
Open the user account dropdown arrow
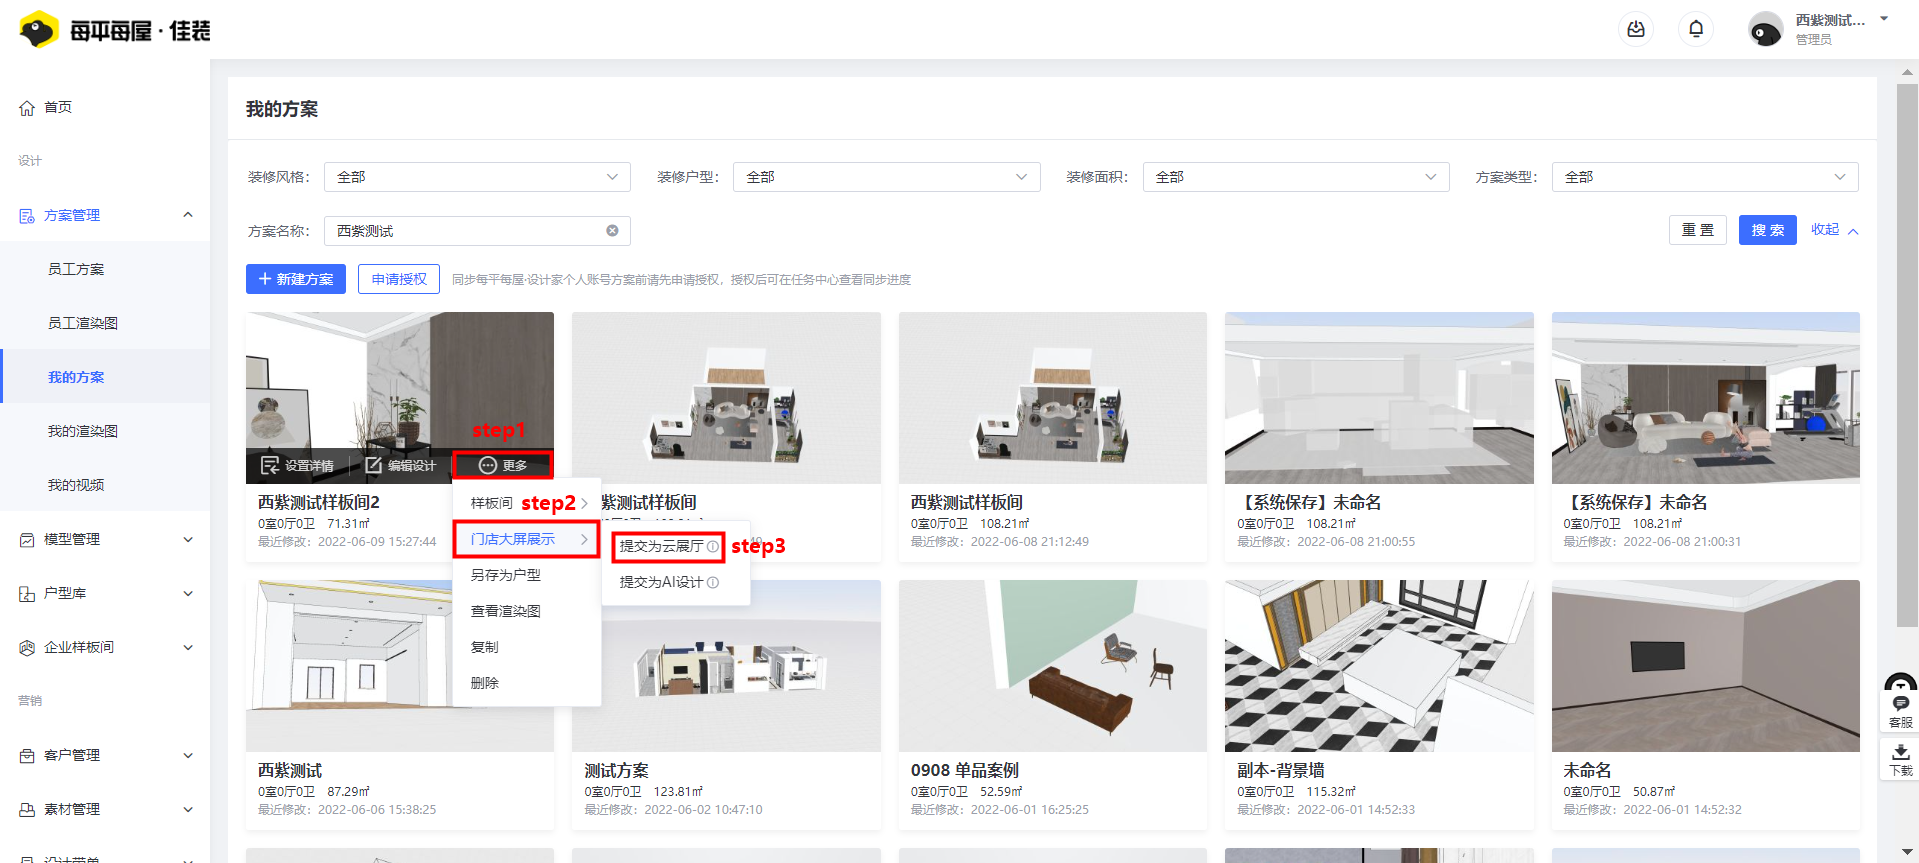tap(1884, 19)
